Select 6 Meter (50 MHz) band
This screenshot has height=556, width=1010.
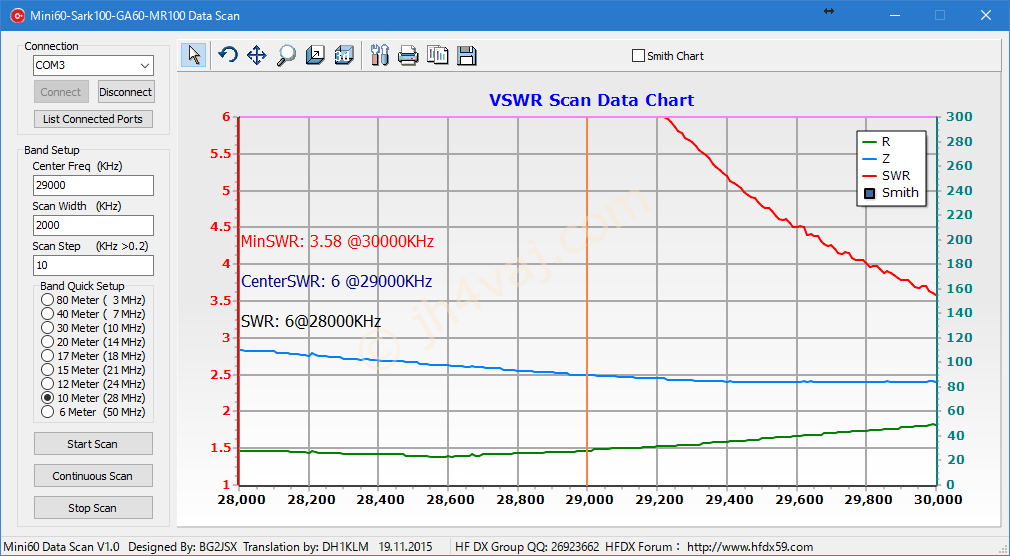click(47, 412)
